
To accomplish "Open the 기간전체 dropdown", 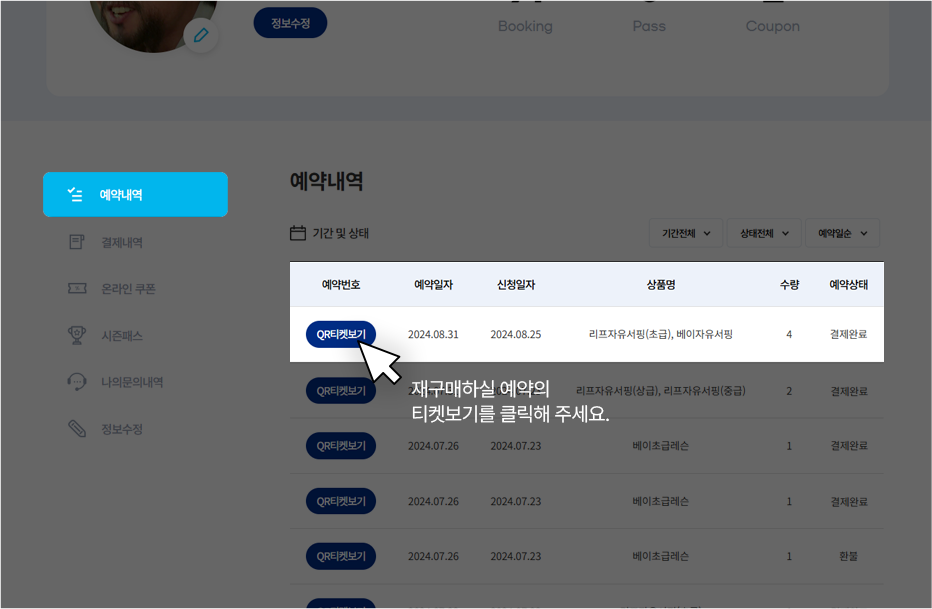I will pos(686,232).
